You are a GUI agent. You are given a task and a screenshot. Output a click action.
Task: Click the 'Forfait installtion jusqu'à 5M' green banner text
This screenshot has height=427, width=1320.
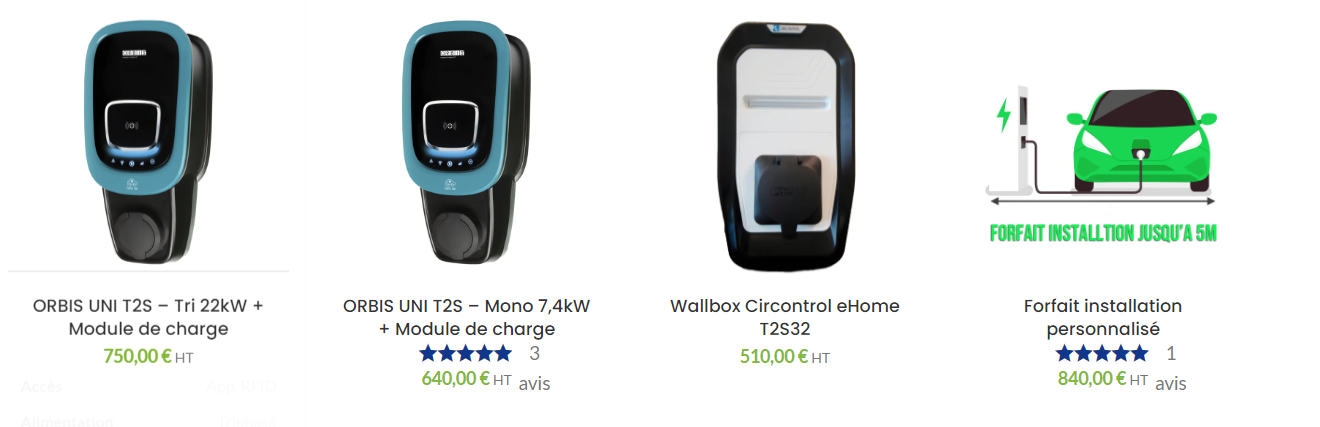click(x=1102, y=234)
